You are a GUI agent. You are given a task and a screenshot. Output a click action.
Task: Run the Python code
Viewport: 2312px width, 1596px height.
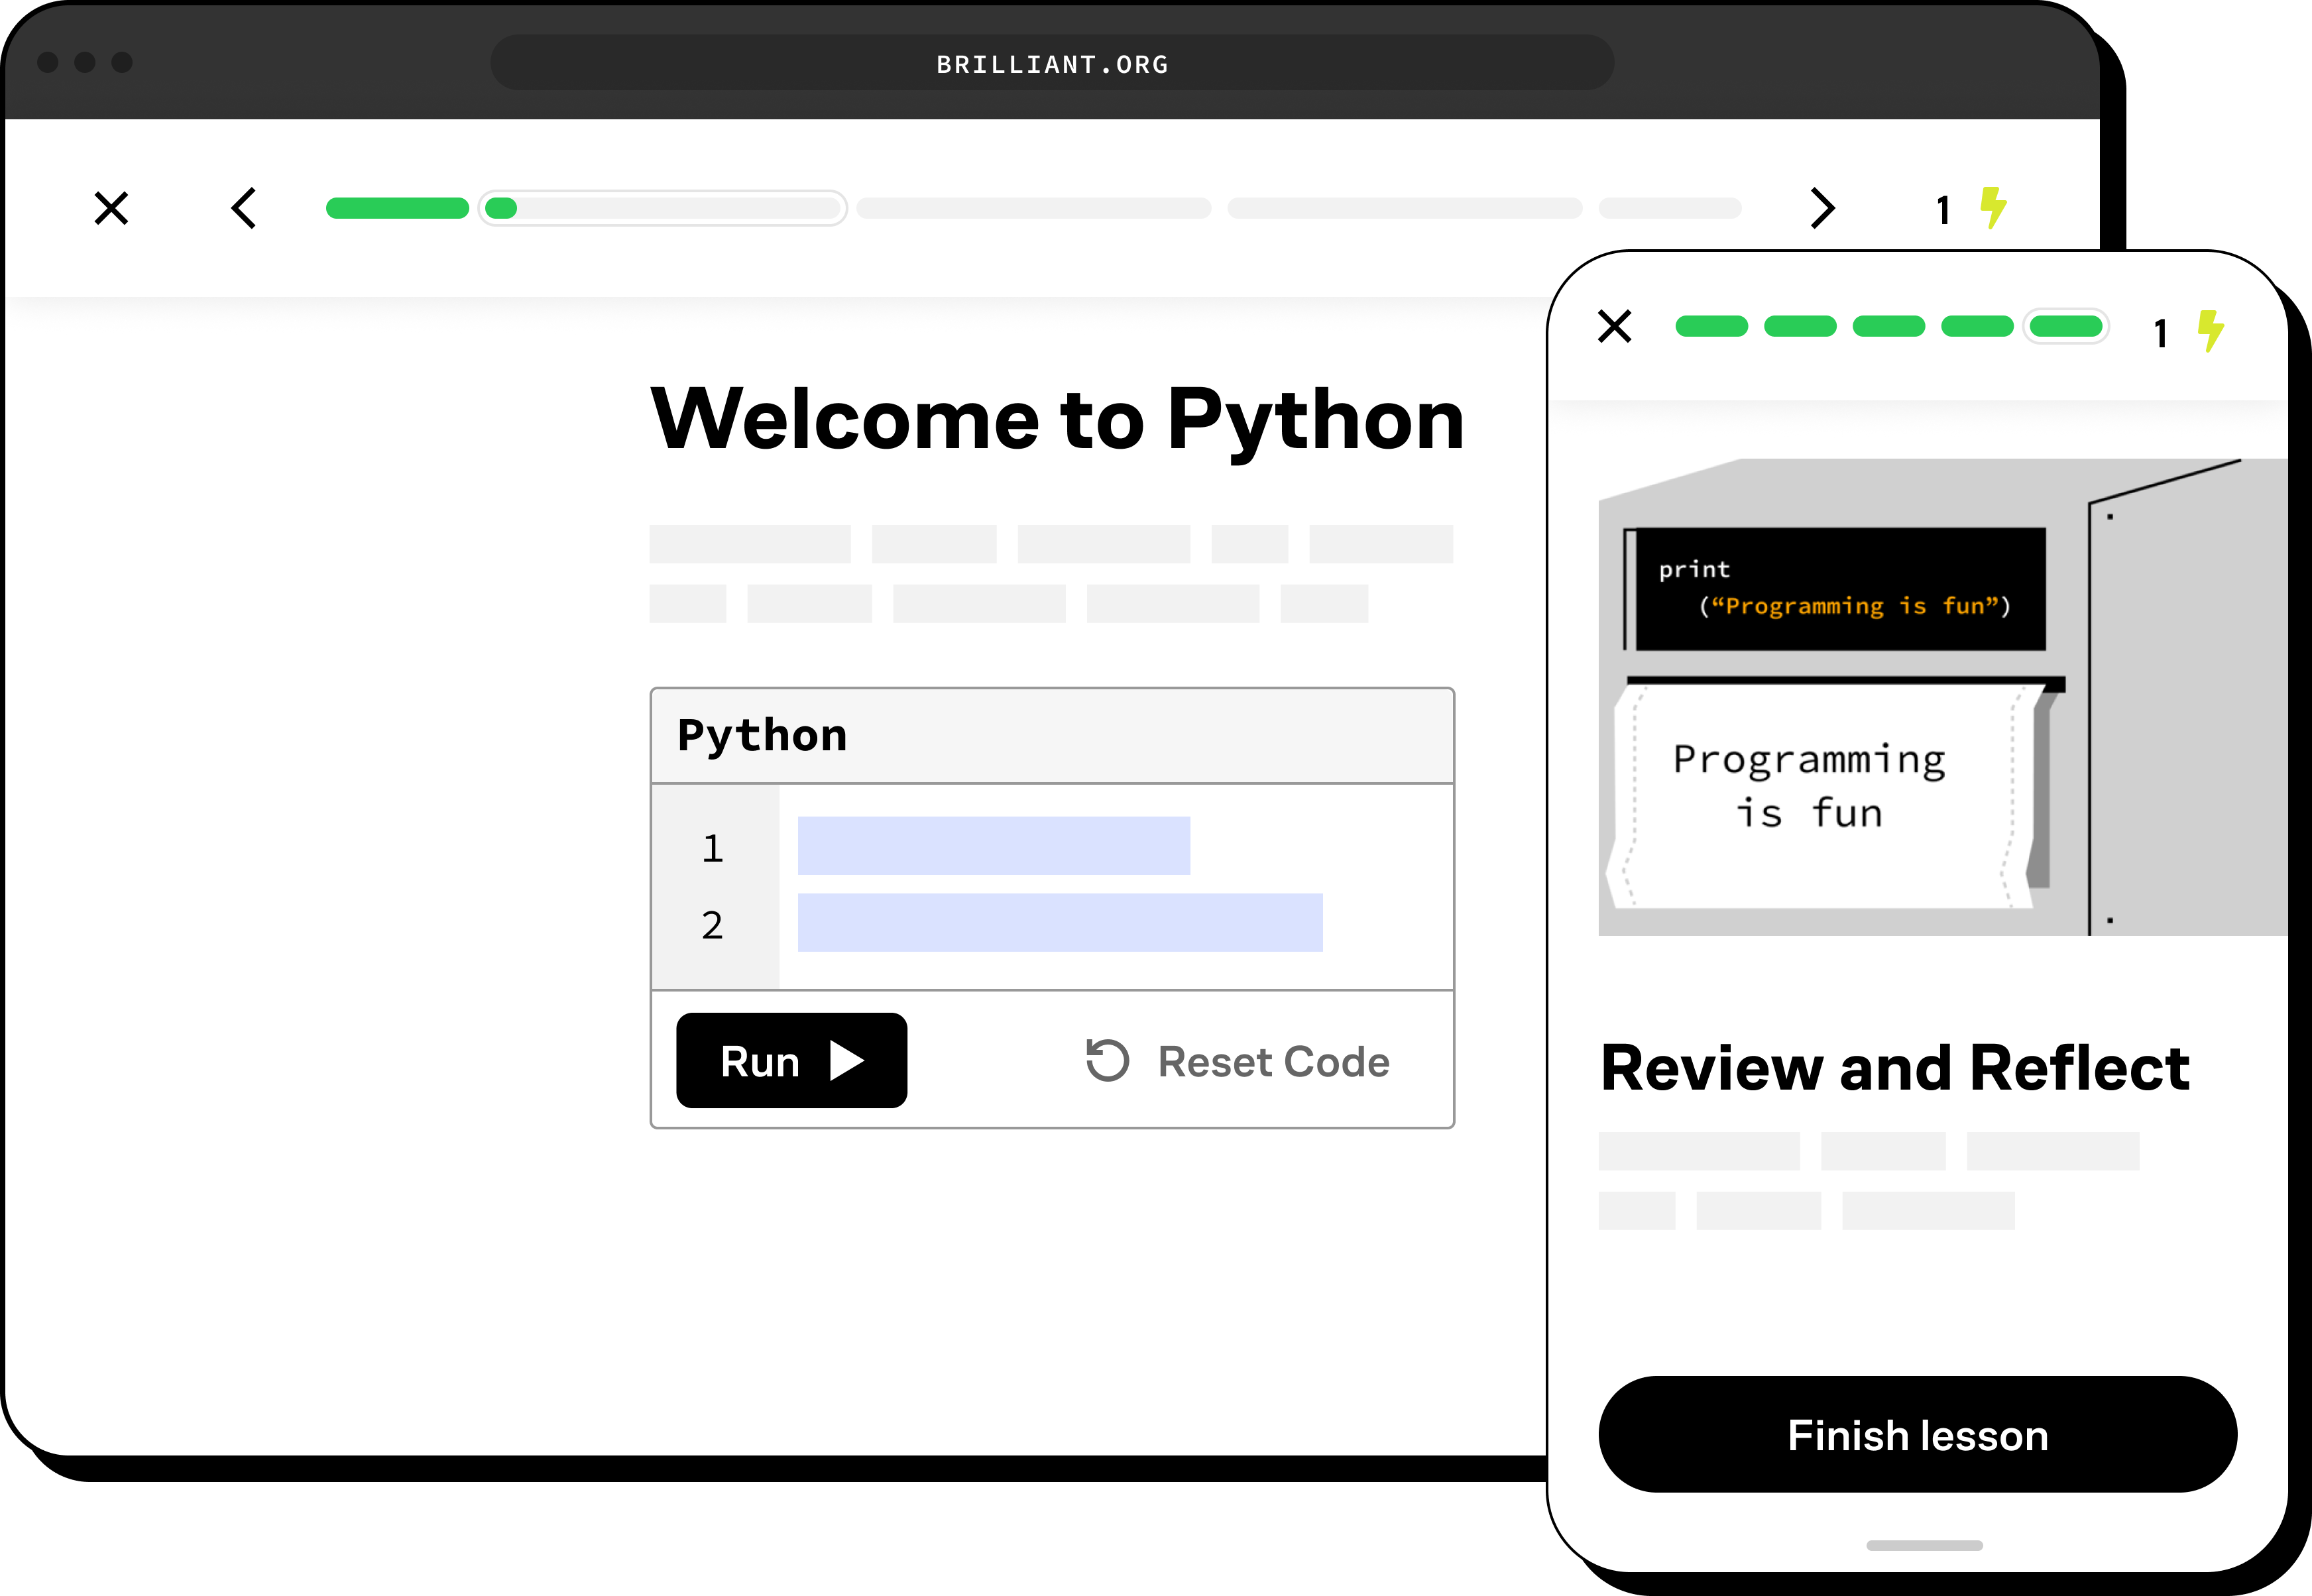[791, 1060]
